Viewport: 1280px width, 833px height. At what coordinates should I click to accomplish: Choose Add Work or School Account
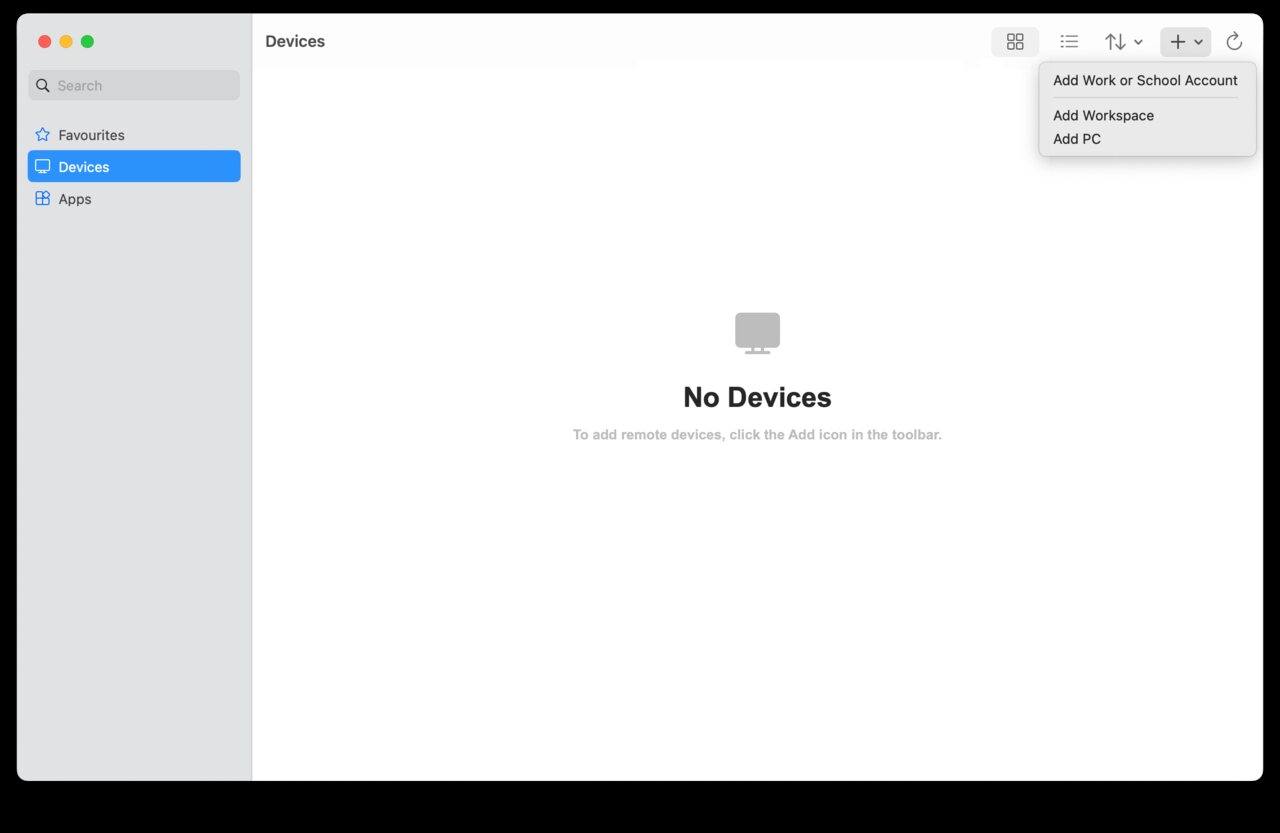pos(1145,80)
